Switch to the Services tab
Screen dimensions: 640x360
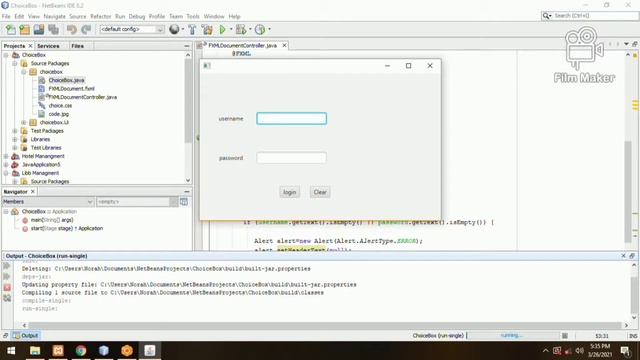[48, 46]
